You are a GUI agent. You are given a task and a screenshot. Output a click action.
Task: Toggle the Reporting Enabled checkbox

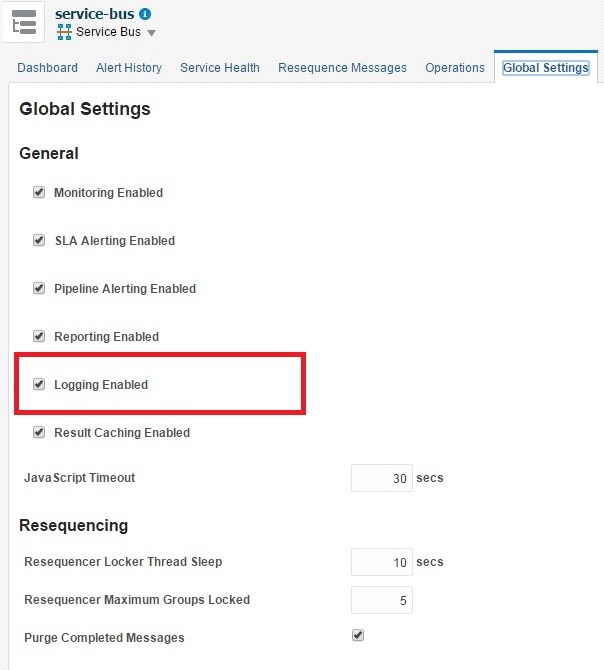[x=39, y=336]
